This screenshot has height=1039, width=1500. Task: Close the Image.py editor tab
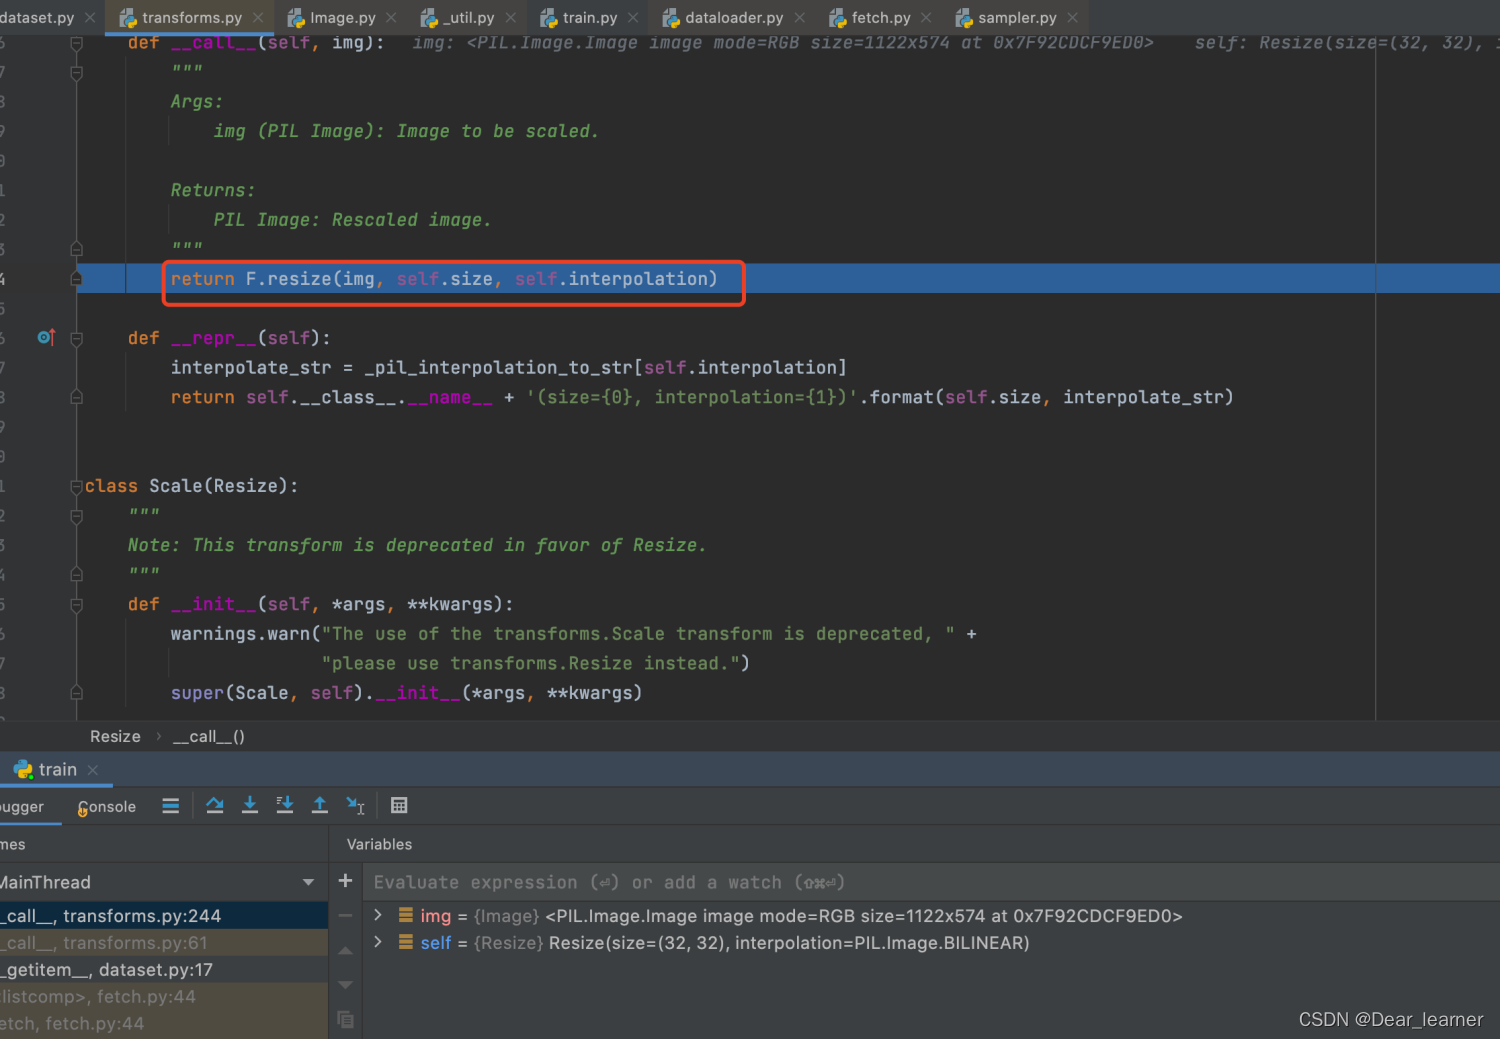point(391,17)
